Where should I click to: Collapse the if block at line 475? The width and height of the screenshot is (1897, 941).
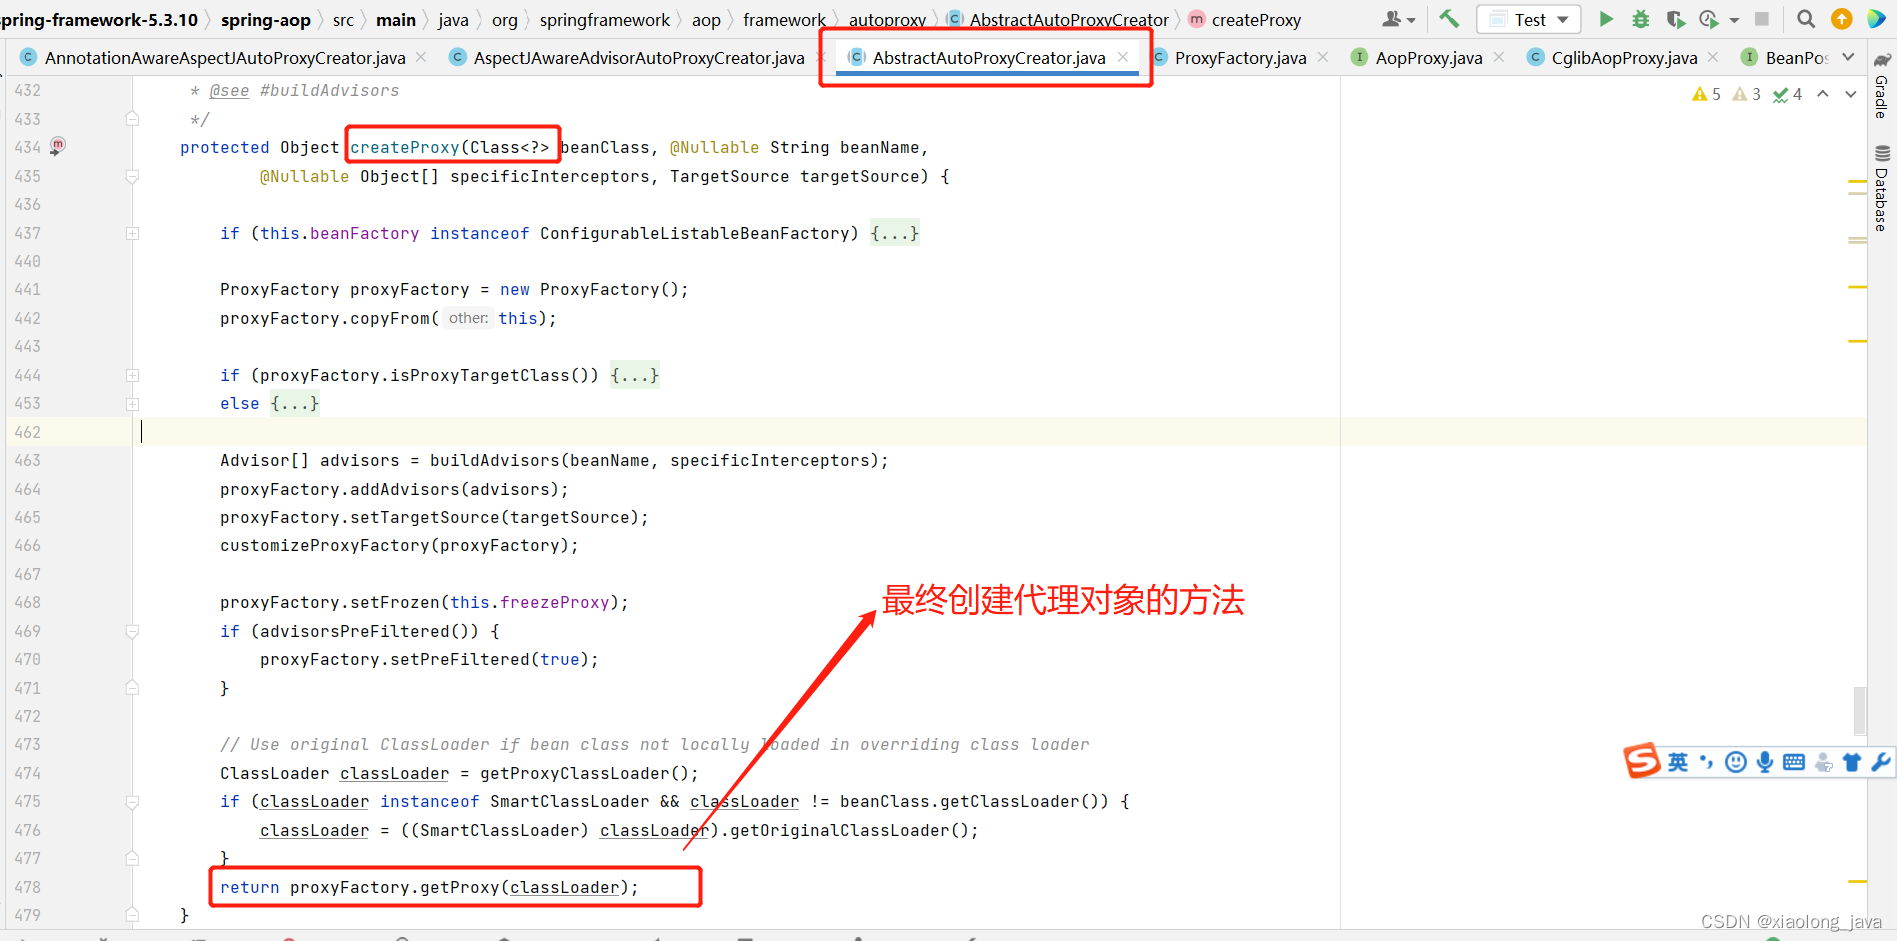click(x=132, y=802)
